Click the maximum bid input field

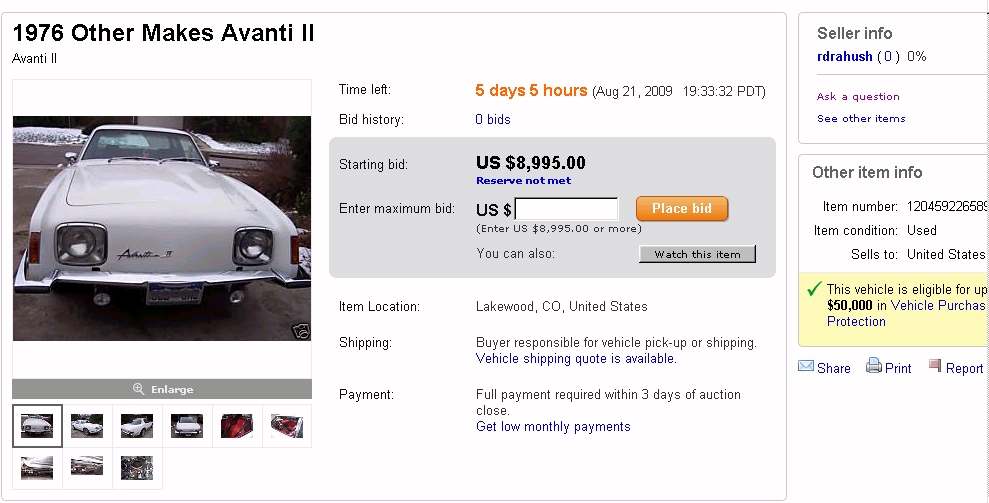pos(566,209)
